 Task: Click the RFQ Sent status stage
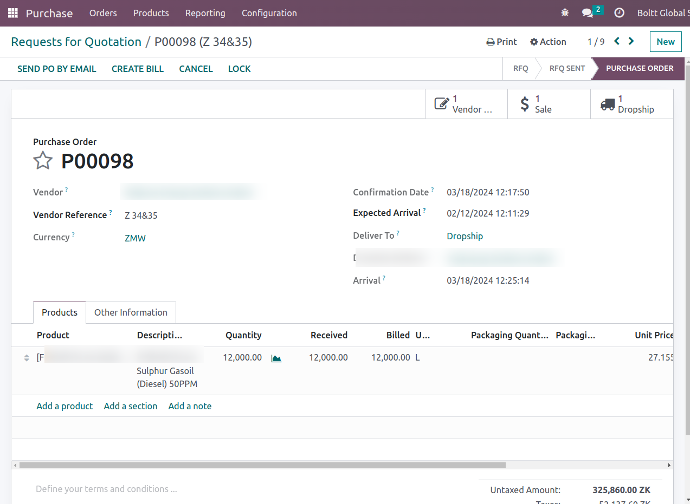pyautogui.click(x=567, y=69)
